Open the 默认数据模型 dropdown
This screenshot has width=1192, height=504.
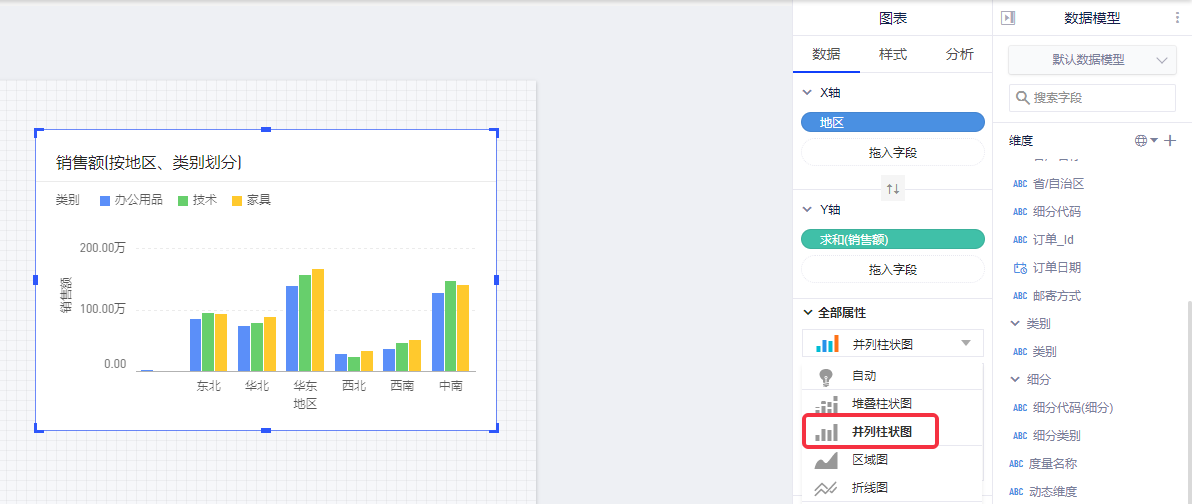point(1092,60)
